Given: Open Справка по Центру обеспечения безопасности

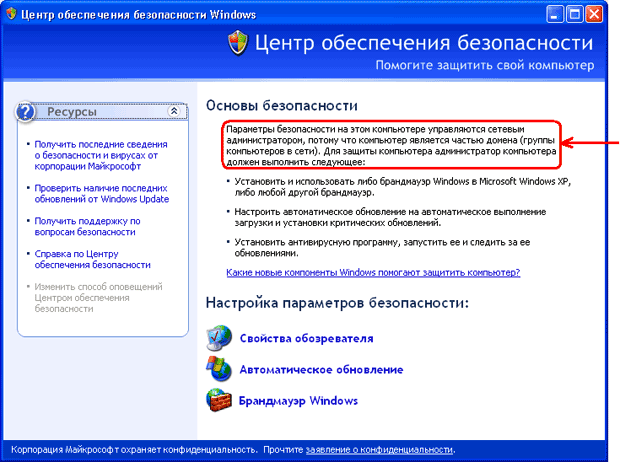Looking at the screenshot, I should point(92,259).
